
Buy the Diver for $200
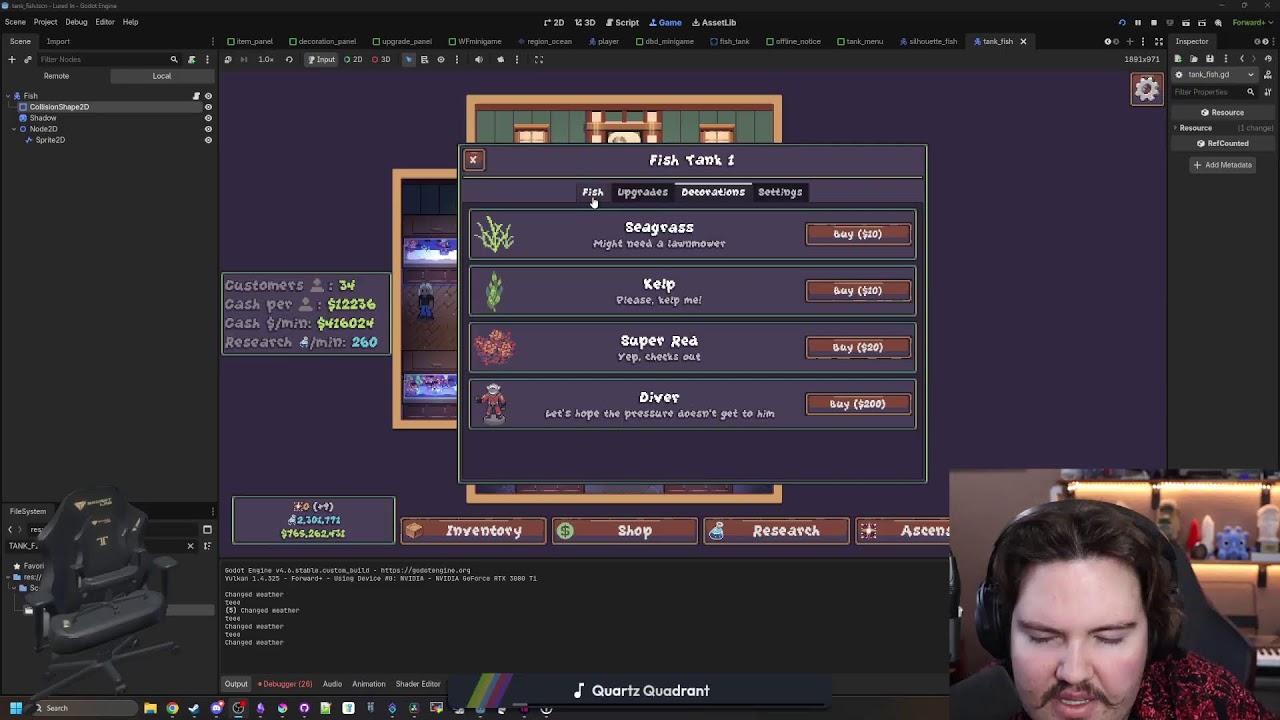tap(858, 404)
